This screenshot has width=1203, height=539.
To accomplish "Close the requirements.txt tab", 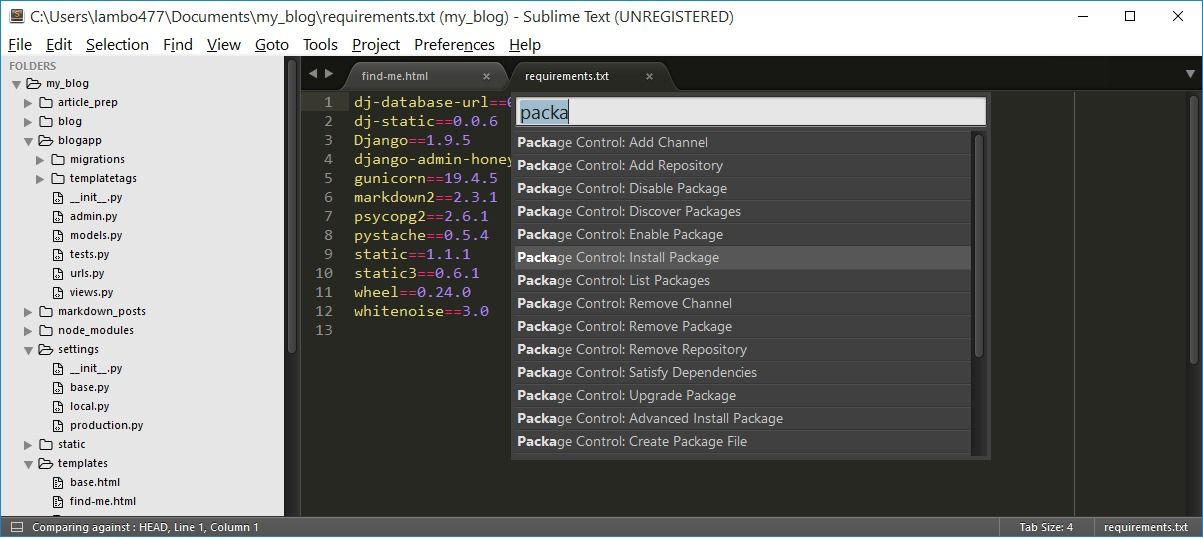I will click(x=649, y=76).
